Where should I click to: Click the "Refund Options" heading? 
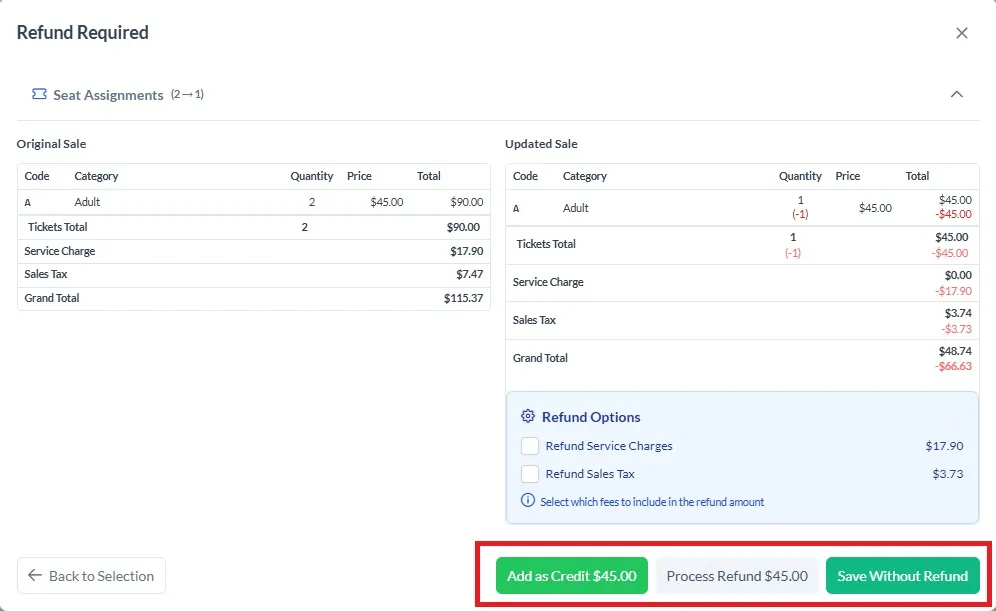pyautogui.click(x=591, y=417)
